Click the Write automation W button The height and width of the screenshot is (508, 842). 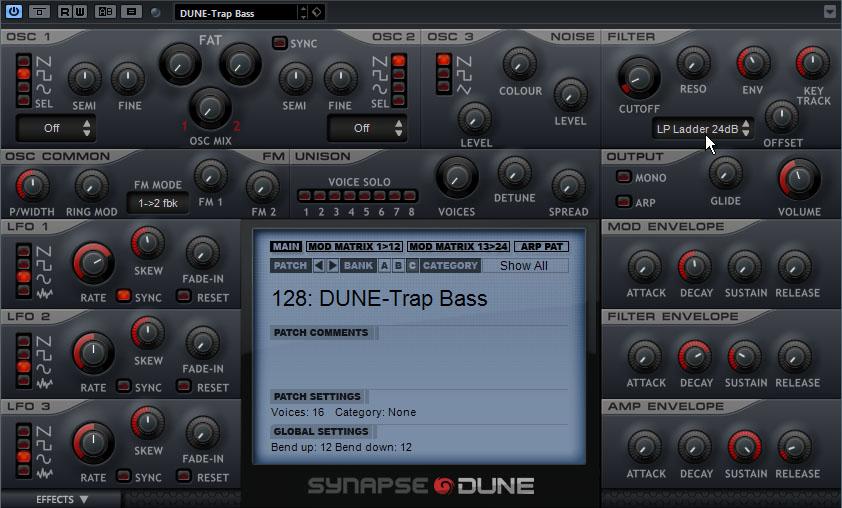79,11
